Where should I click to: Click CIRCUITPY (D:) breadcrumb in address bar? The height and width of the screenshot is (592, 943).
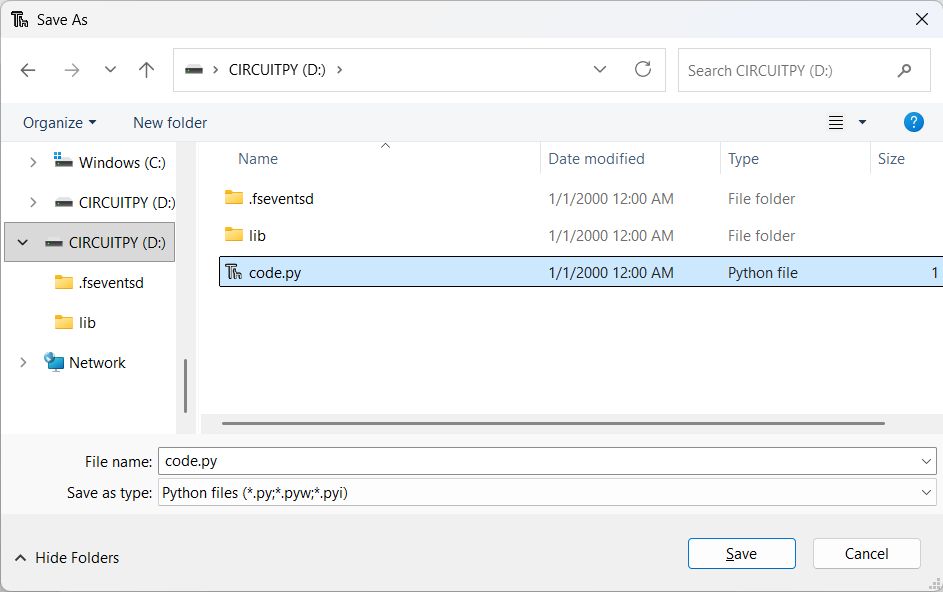coord(277,70)
